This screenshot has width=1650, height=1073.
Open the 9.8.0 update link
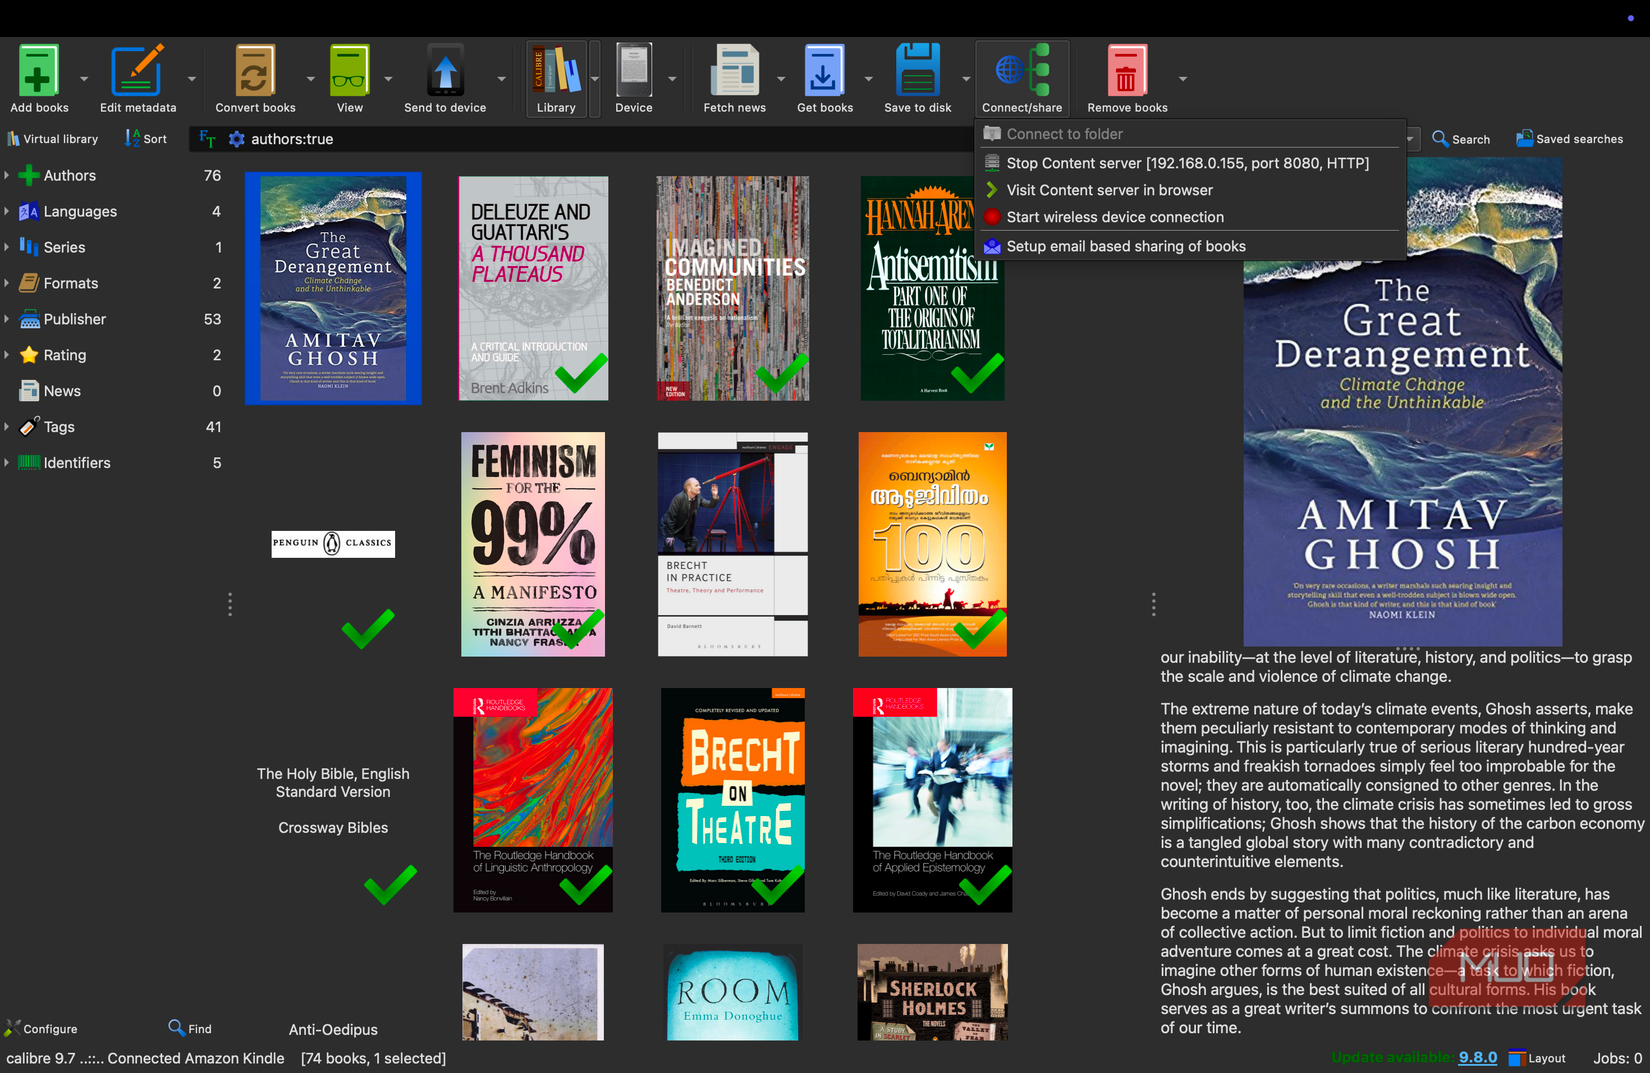pyautogui.click(x=1477, y=1057)
